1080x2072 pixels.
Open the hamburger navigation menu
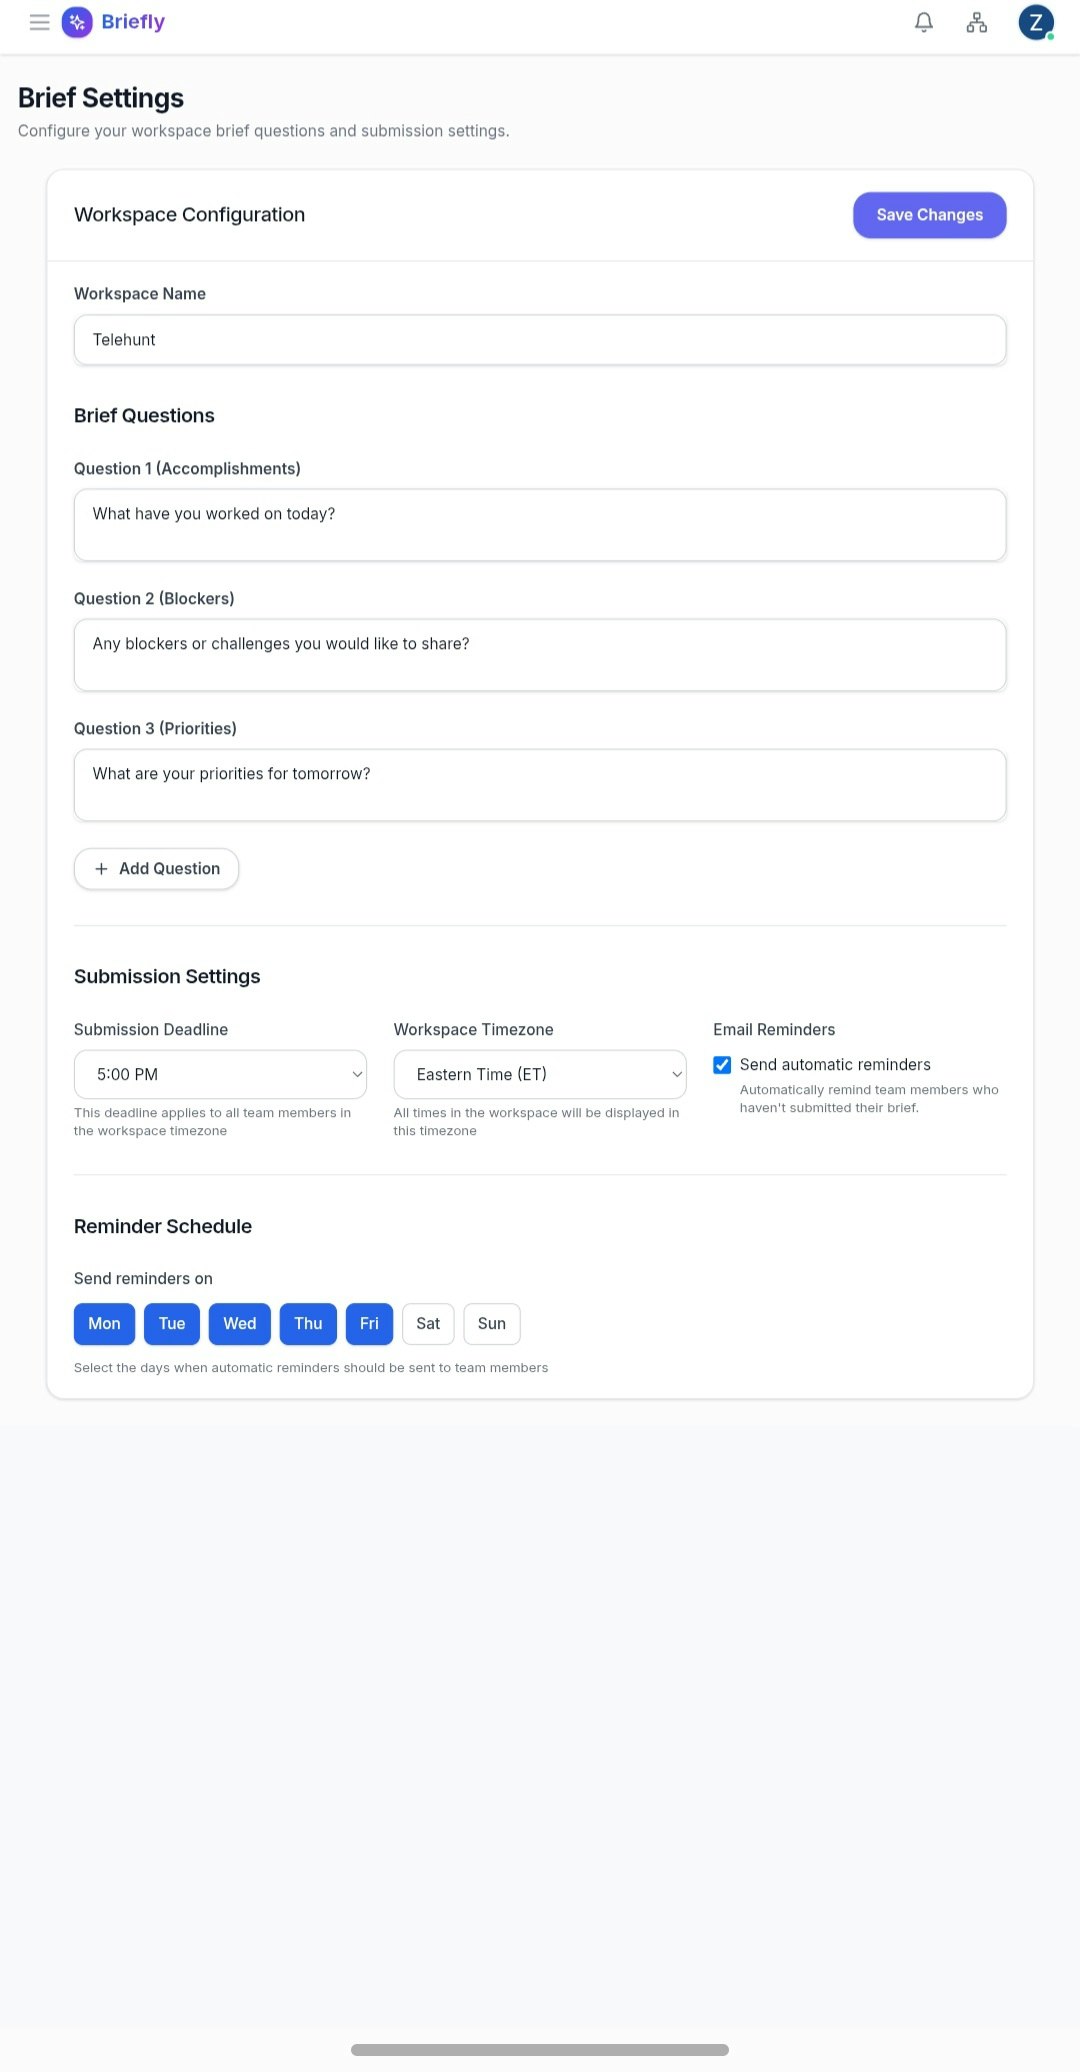point(40,22)
